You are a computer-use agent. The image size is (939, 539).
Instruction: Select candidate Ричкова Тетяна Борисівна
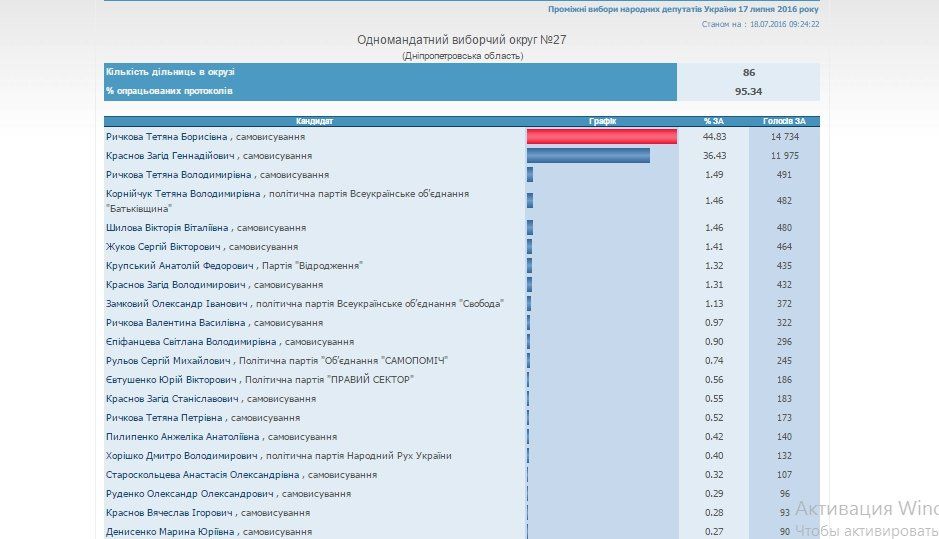[x=168, y=137]
